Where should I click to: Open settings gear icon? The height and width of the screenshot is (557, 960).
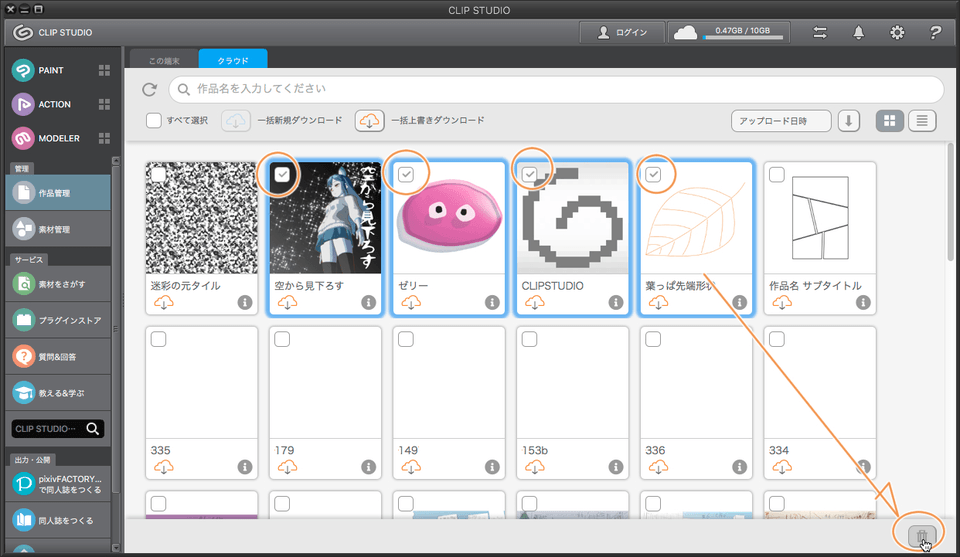897,33
